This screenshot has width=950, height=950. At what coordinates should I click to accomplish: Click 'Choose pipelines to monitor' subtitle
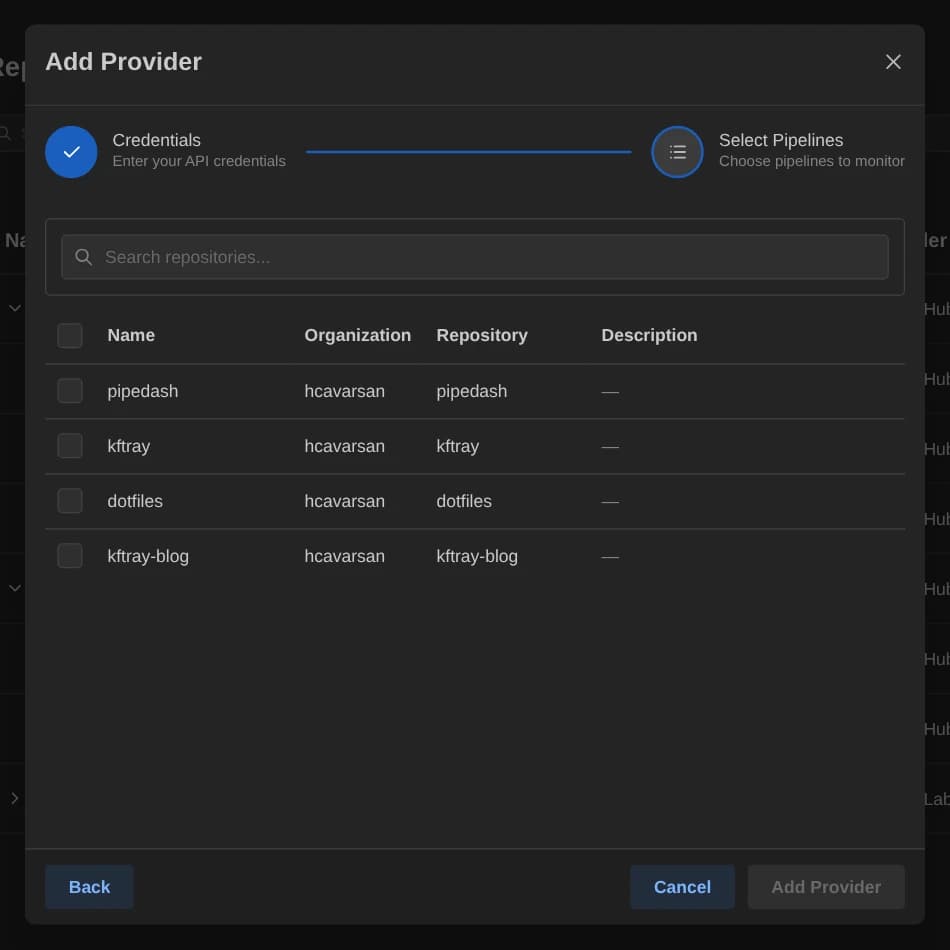click(811, 161)
